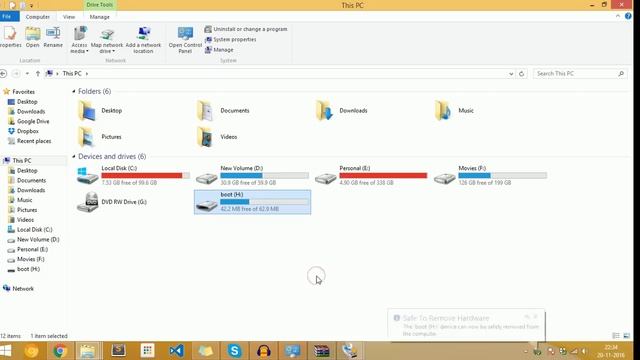Image resolution: width=640 pixels, height=360 pixels.
Task: Open Music under This PC tree
Action: [x=24, y=200]
